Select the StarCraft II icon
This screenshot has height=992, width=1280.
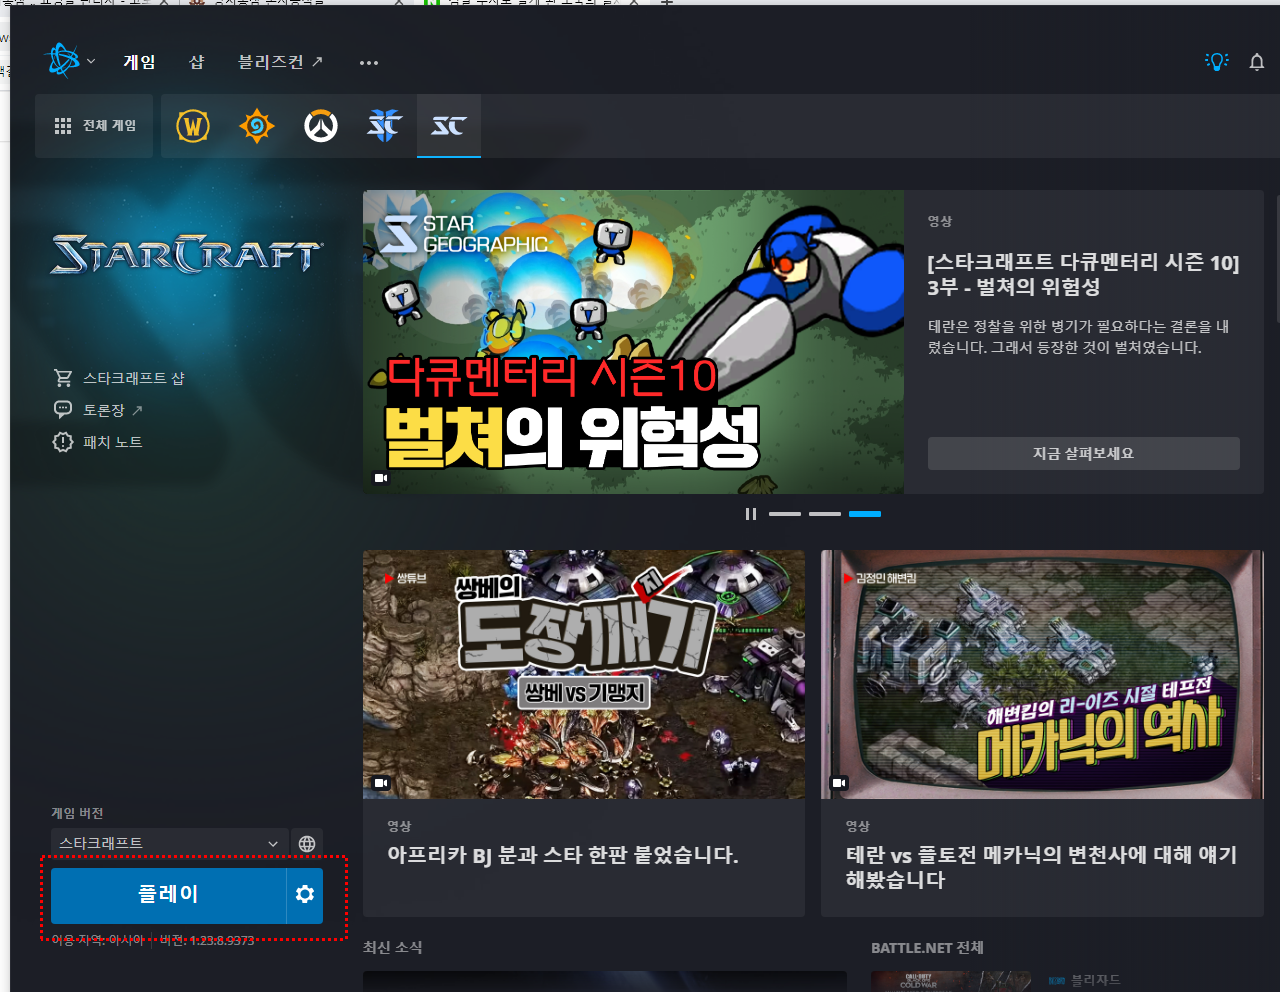click(x=385, y=126)
